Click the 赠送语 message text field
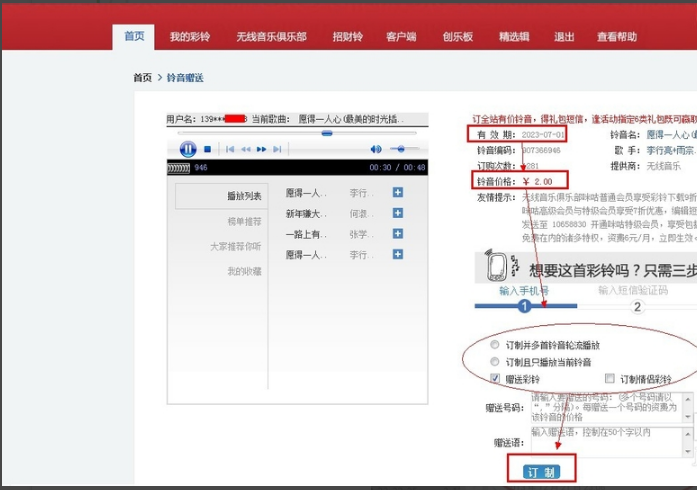The height and width of the screenshot is (490, 697). click(612, 442)
